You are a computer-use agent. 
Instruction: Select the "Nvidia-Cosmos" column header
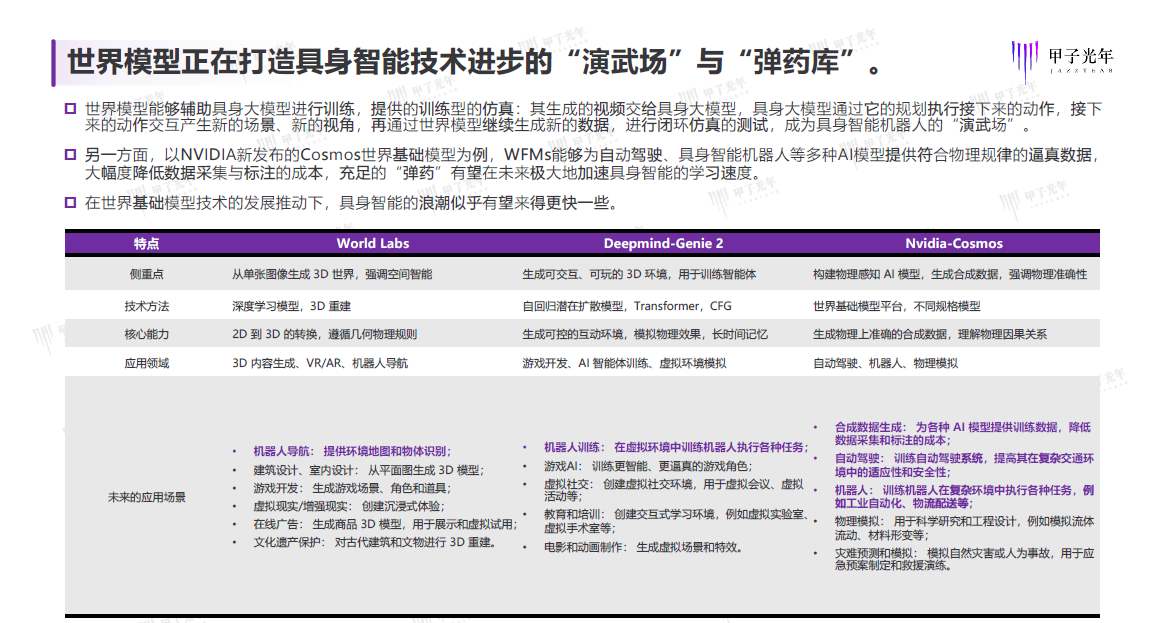click(x=954, y=244)
